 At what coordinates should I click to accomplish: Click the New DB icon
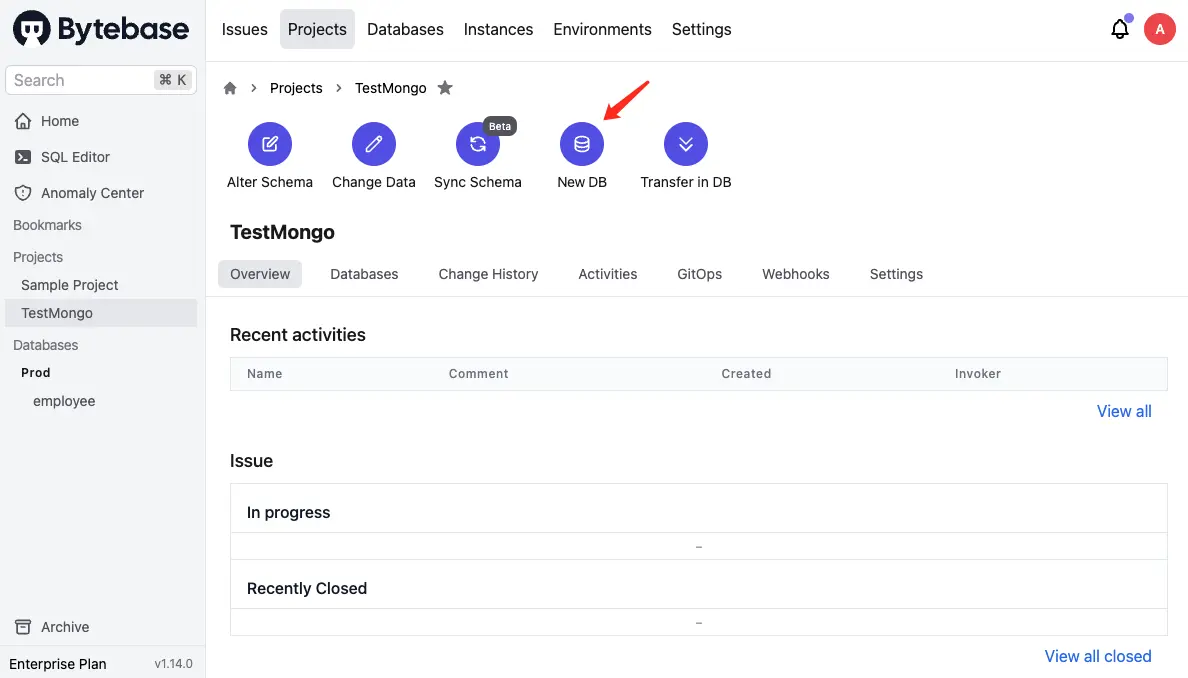click(582, 144)
